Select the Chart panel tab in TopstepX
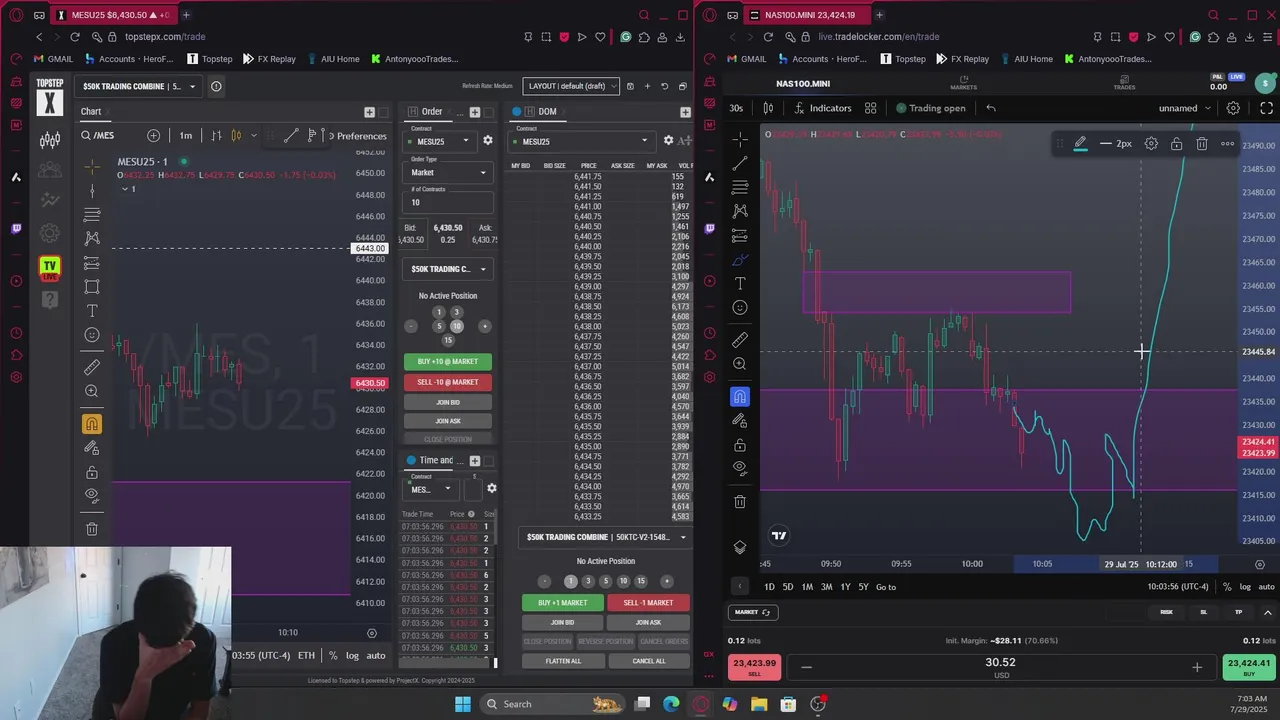 pos(91,112)
